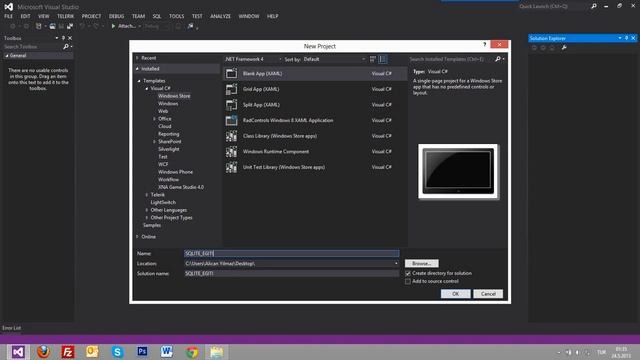Open Firefox from the taskbar
This screenshot has width=640, height=360.
click(x=43, y=351)
